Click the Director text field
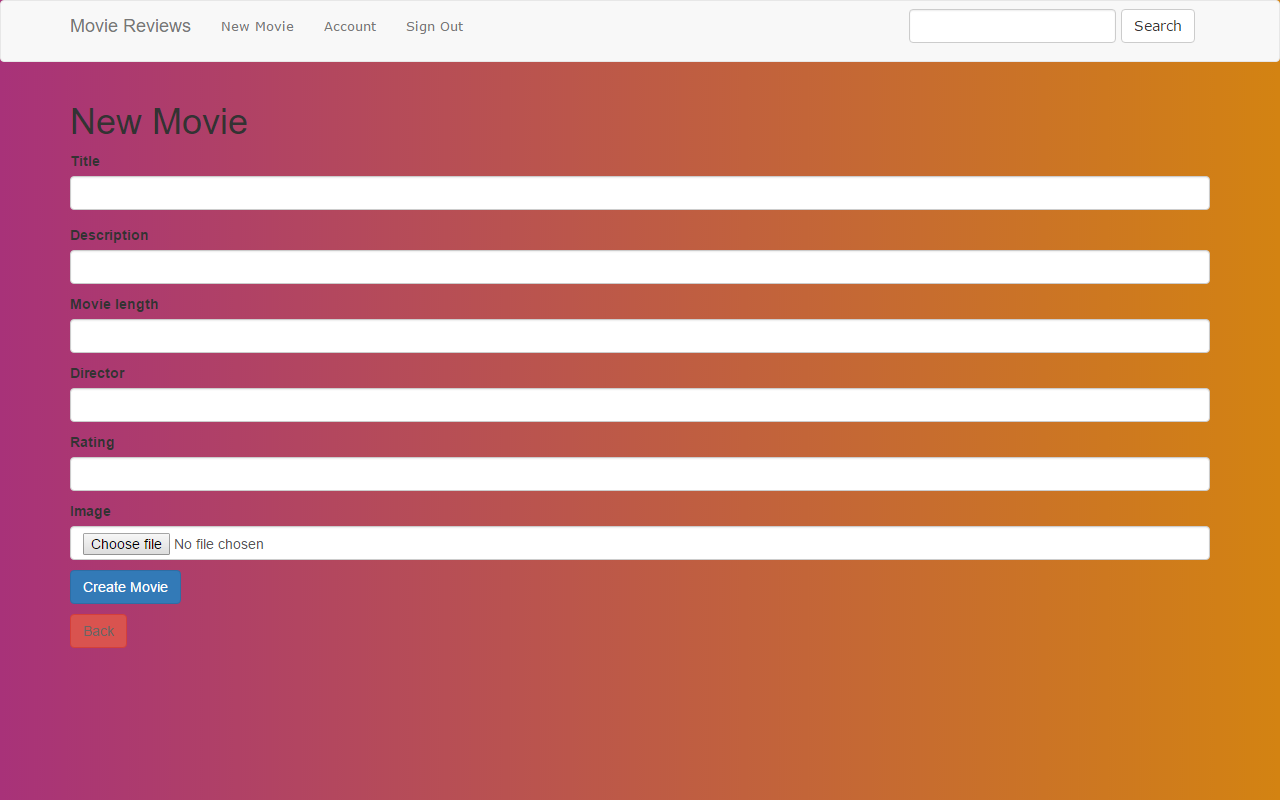 click(640, 405)
